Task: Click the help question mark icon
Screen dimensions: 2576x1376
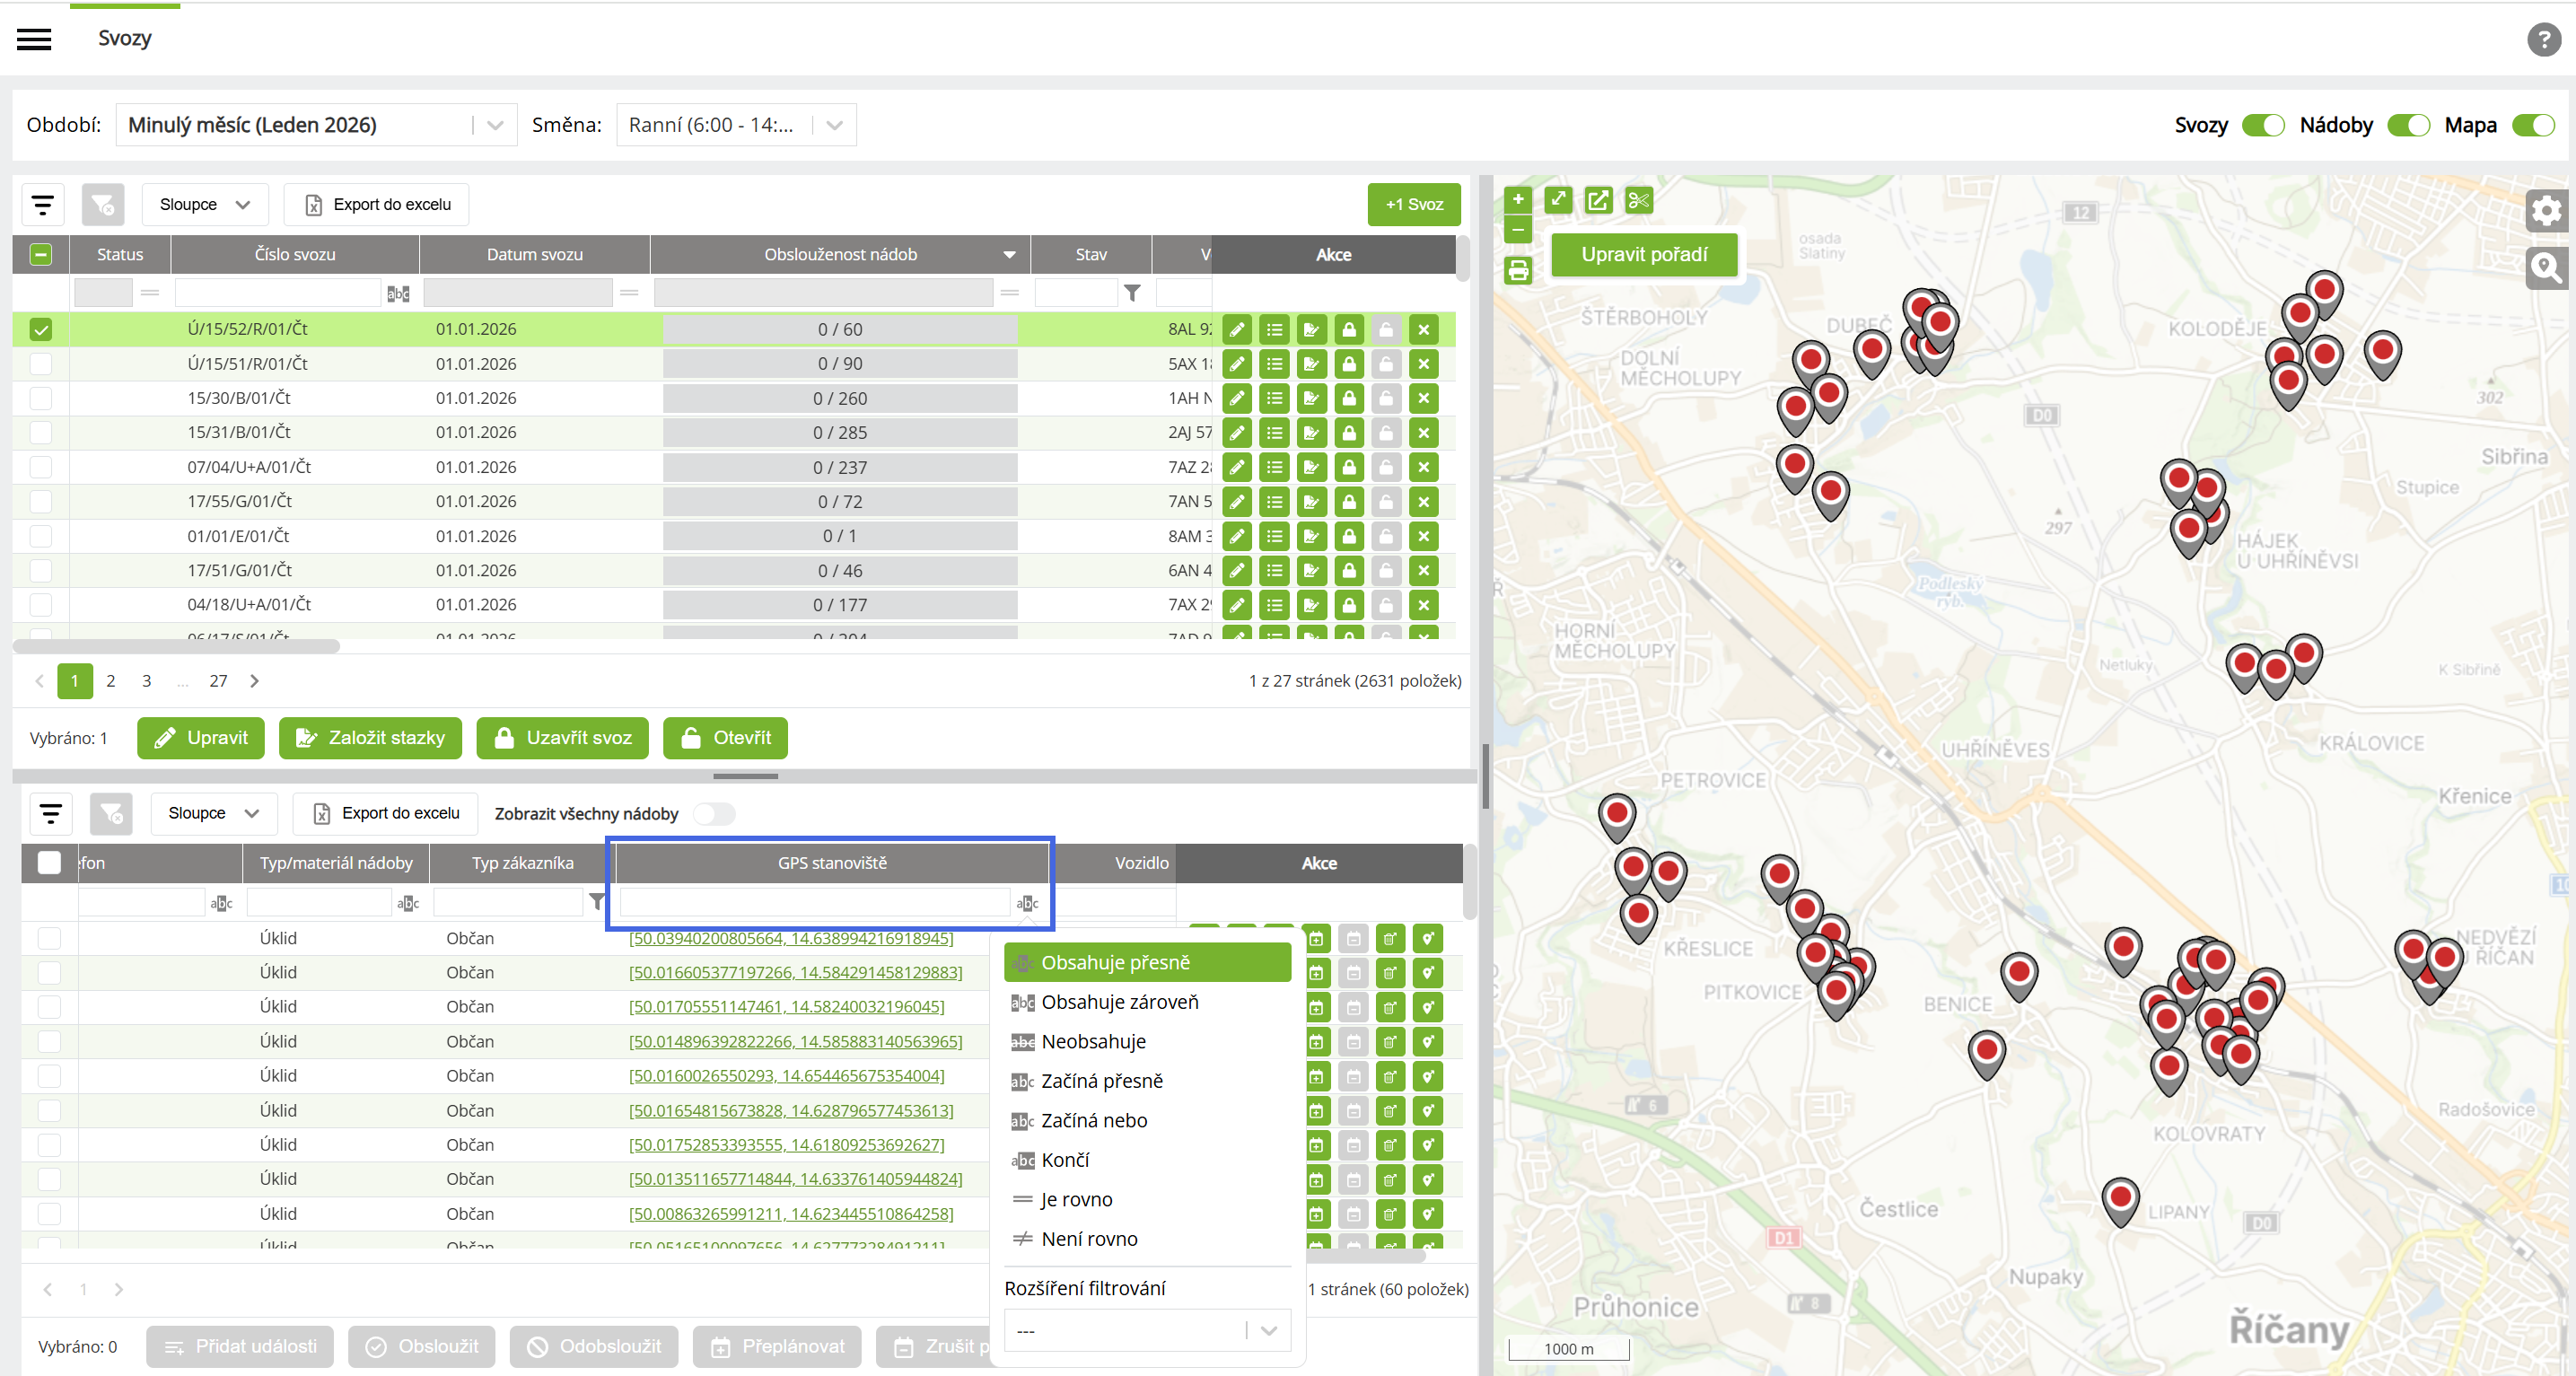Action: (x=2543, y=39)
